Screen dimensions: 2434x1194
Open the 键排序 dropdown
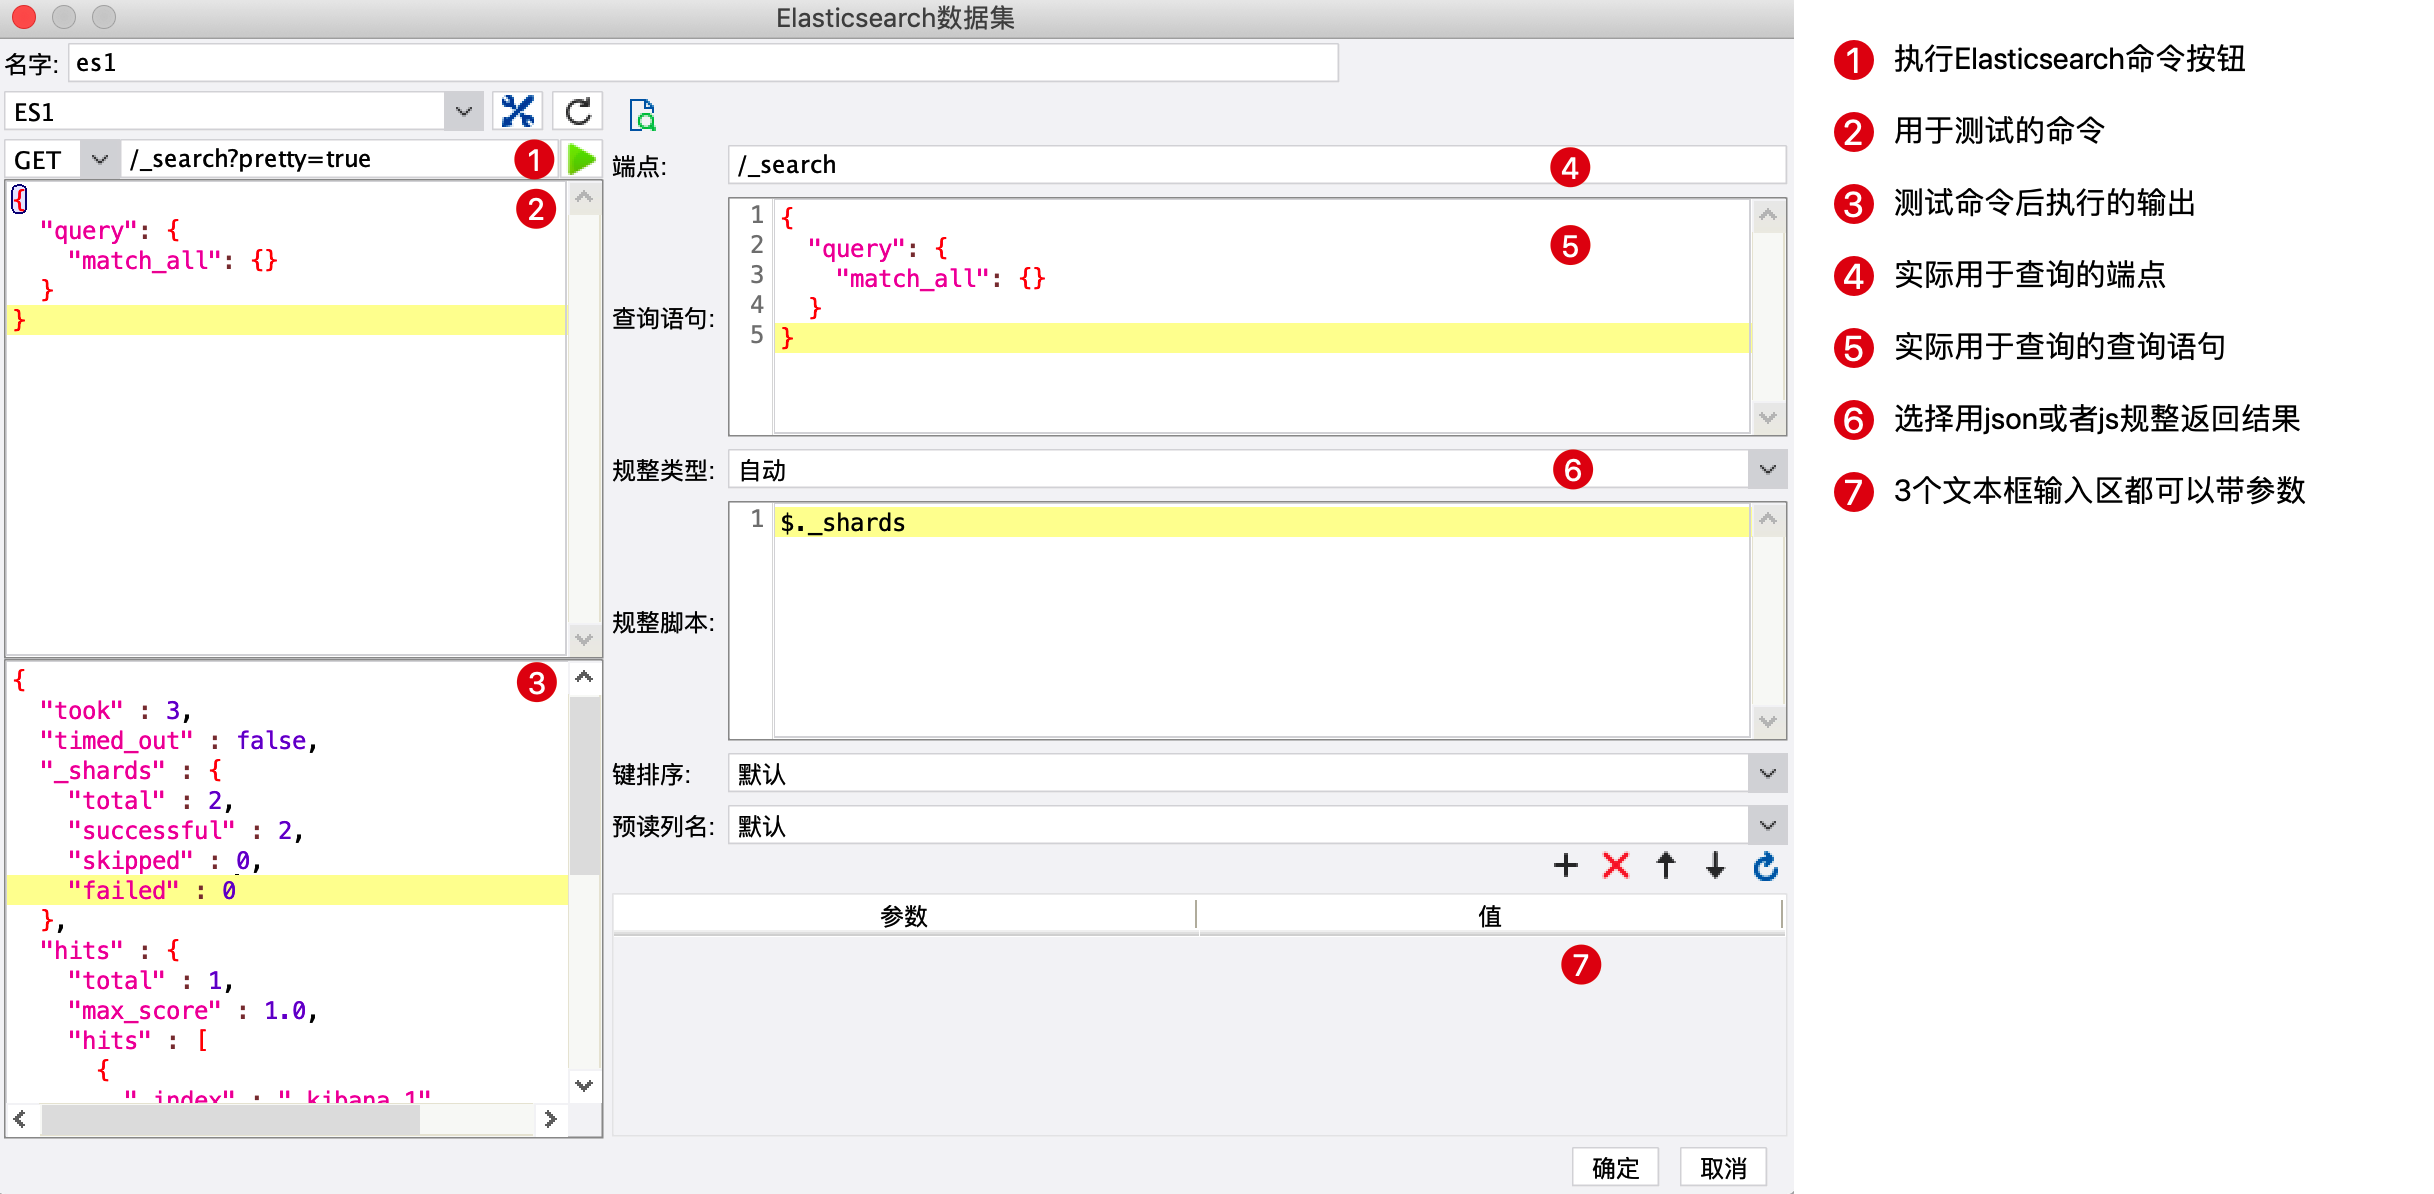tap(1766, 772)
